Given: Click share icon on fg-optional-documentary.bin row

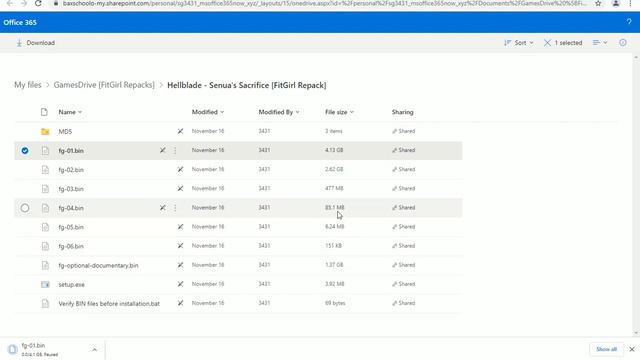Looking at the screenshot, I should 180,265.
